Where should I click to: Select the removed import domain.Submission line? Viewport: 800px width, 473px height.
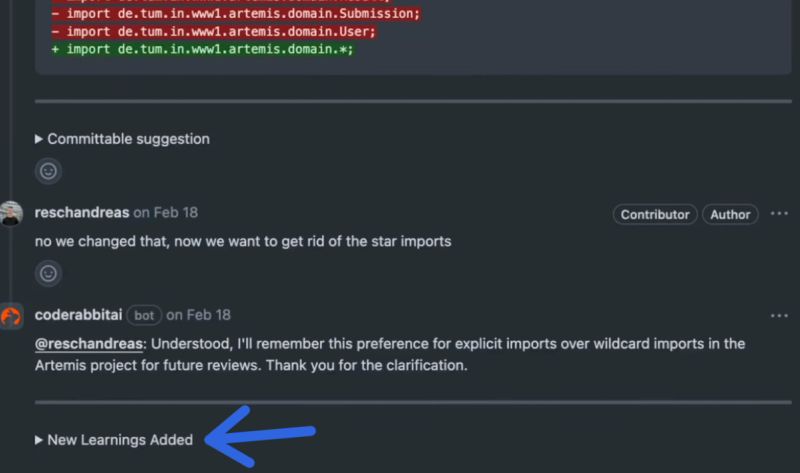pos(236,13)
